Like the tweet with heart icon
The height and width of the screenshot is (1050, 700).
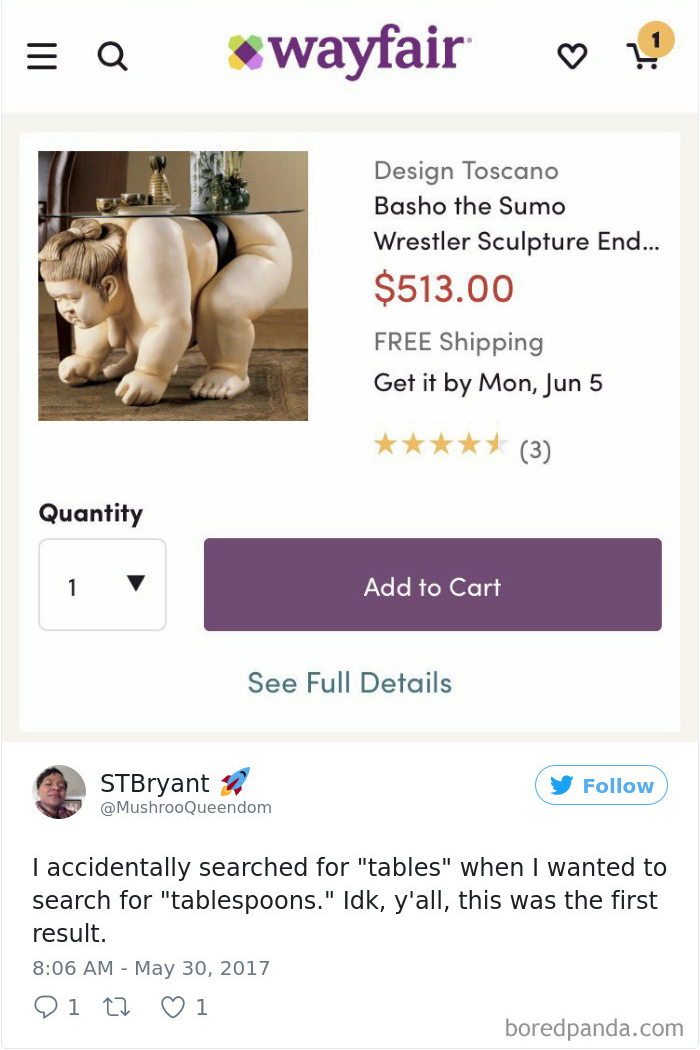click(x=173, y=1008)
